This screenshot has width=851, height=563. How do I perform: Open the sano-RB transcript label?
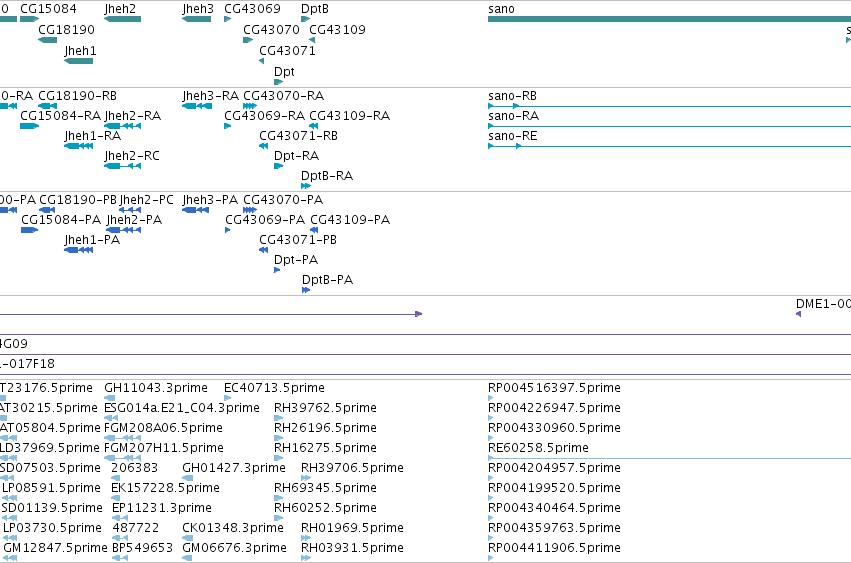pos(512,96)
